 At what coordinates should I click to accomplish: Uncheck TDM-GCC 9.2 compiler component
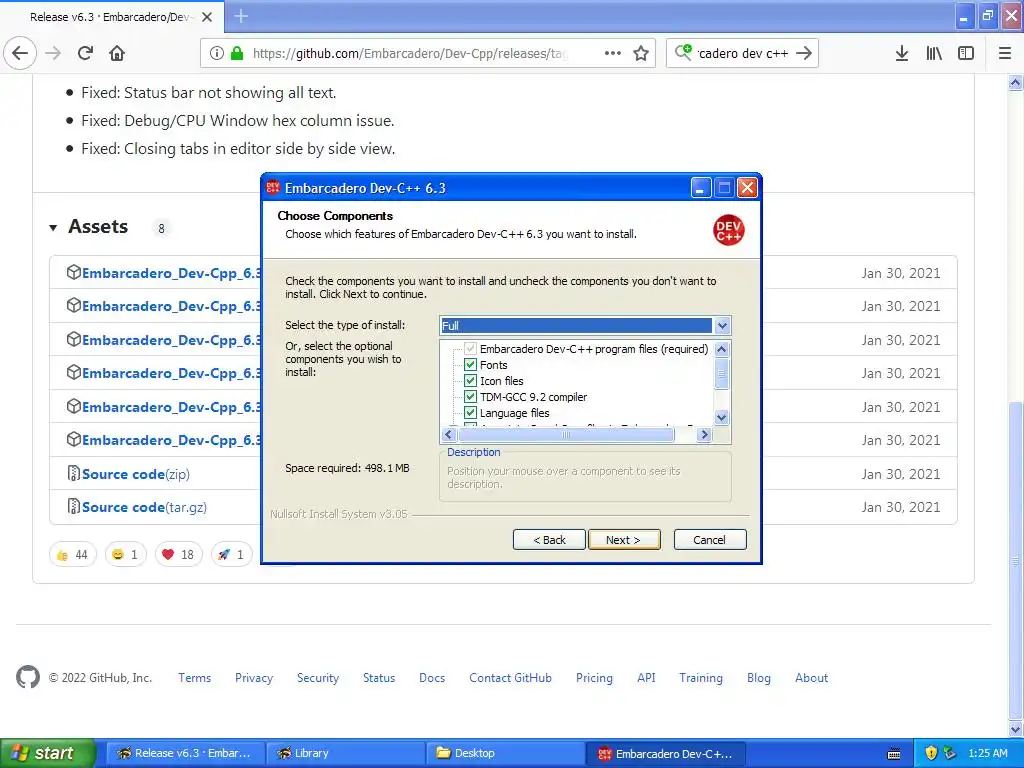(x=470, y=396)
